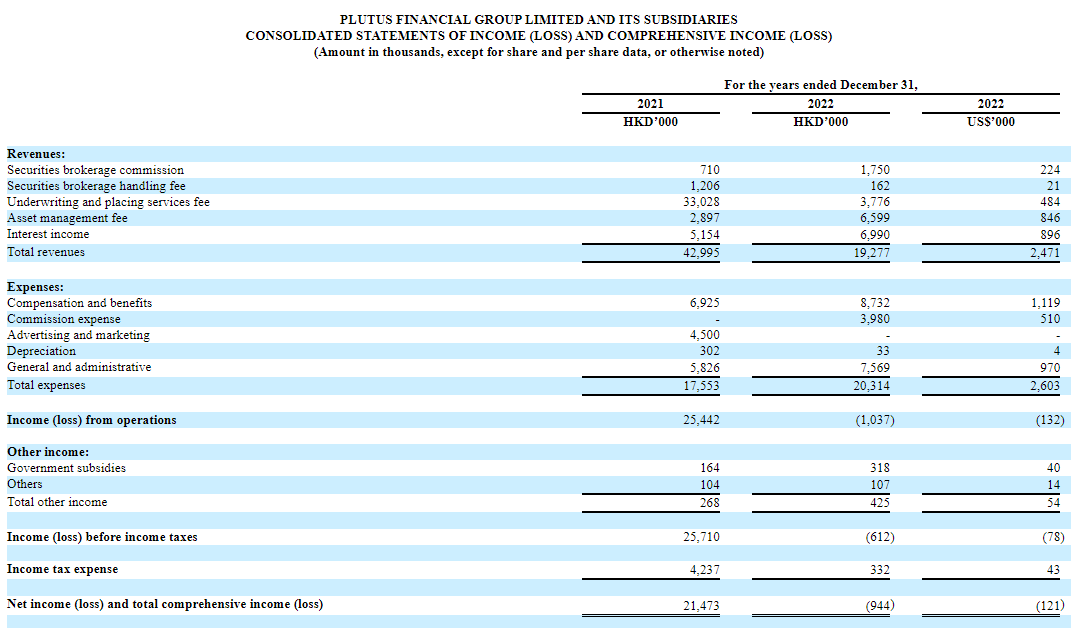Click 'Net income (loss) and total comprehensive income (loss)' label

(x=165, y=605)
